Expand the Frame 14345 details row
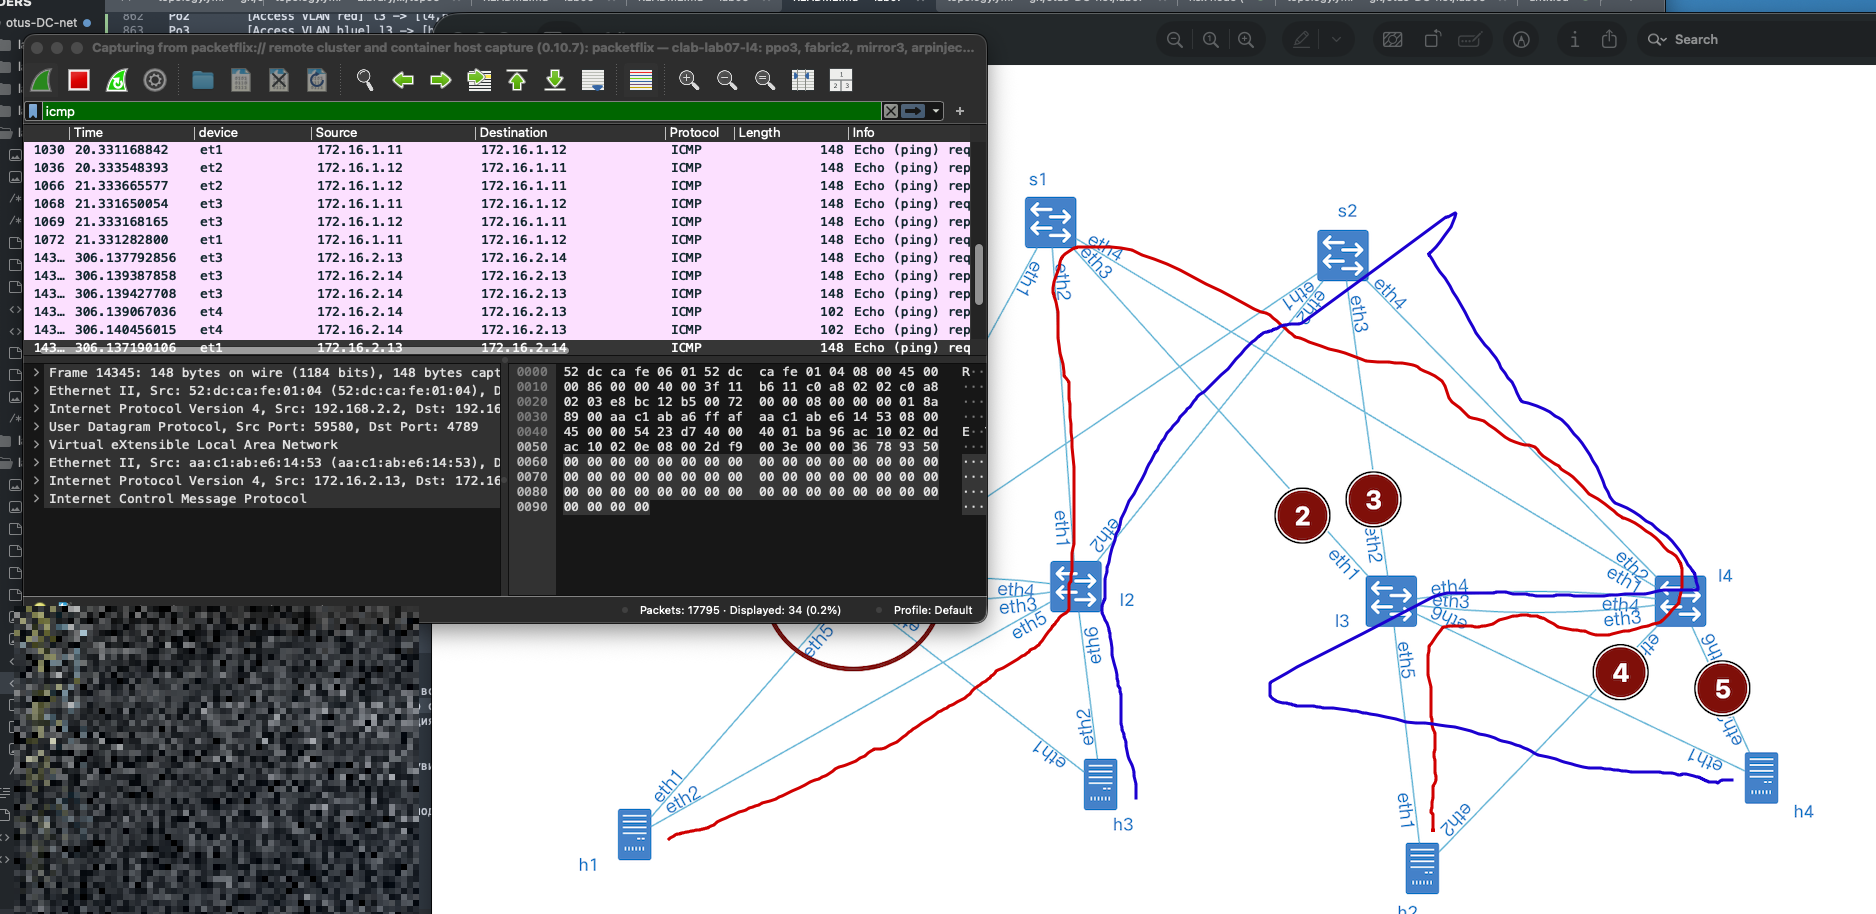The image size is (1876, 914). tap(37, 373)
